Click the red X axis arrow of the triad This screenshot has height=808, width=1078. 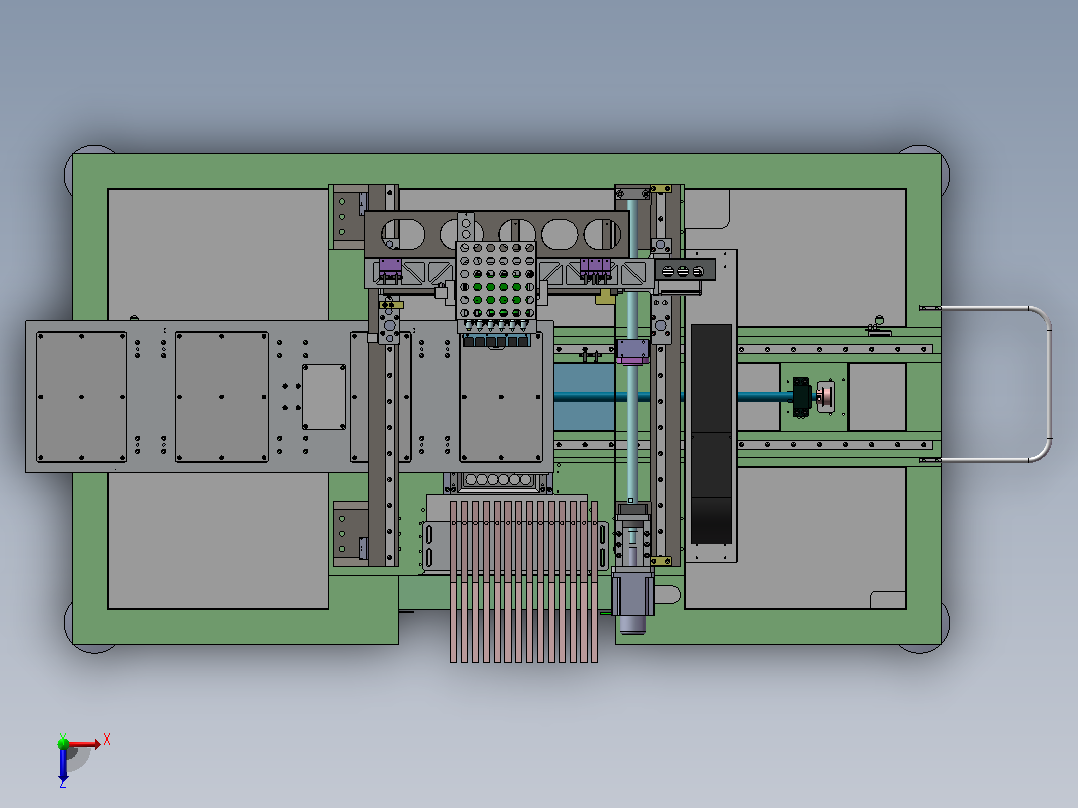click(x=85, y=744)
